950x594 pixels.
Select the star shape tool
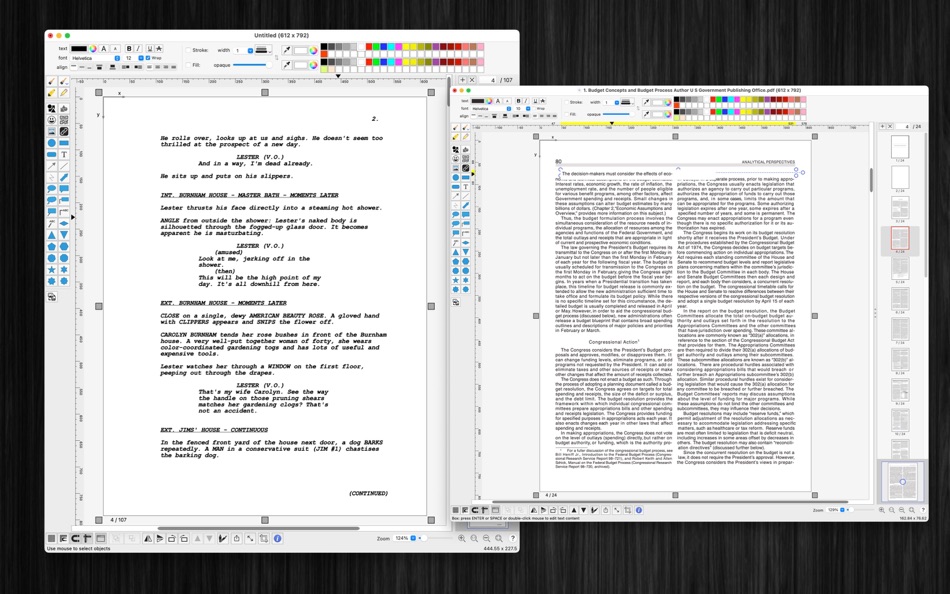click(x=51, y=270)
